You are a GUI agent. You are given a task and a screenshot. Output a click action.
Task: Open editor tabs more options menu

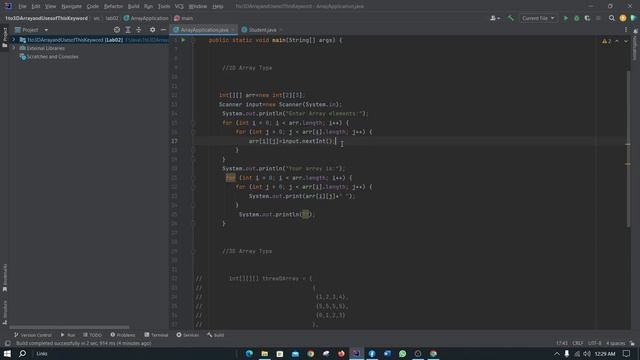[x=626, y=30]
